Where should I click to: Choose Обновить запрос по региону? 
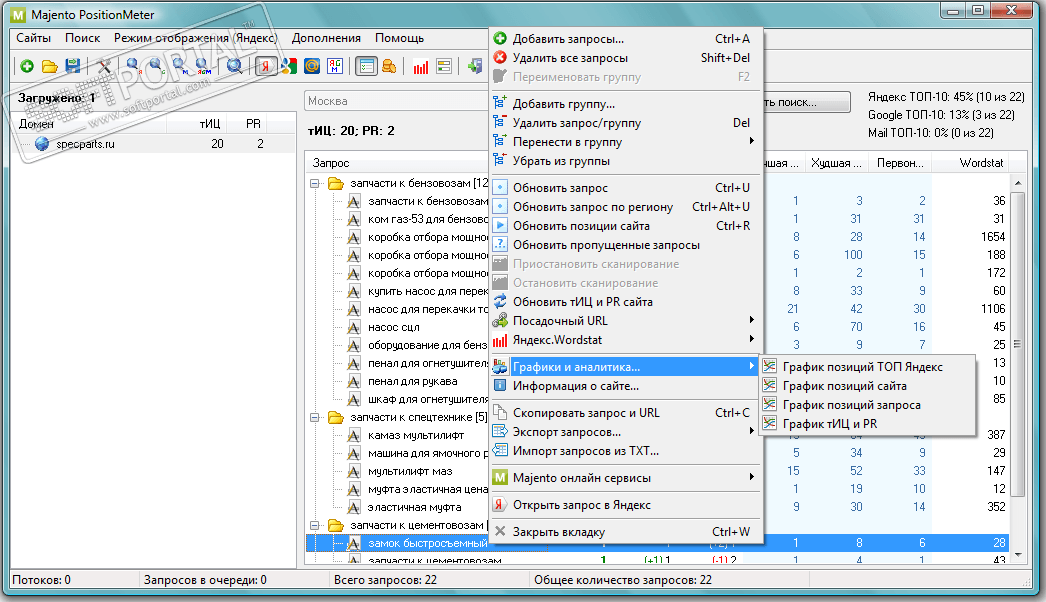(x=626, y=207)
